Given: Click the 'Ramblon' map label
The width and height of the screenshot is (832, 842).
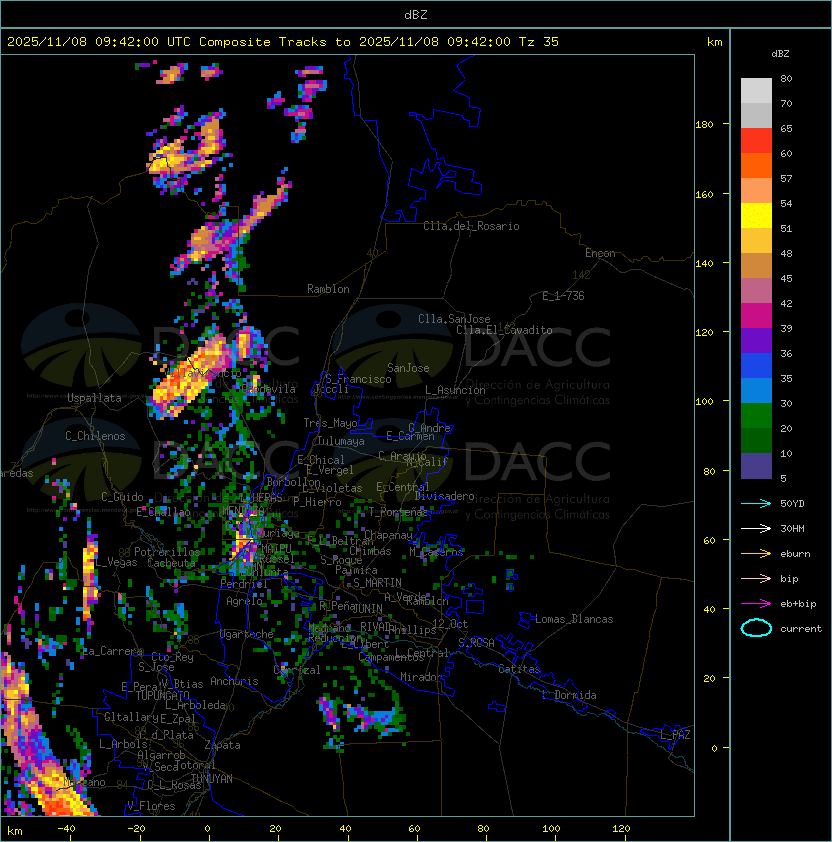Looking at the screenshot, I should 328,289.
